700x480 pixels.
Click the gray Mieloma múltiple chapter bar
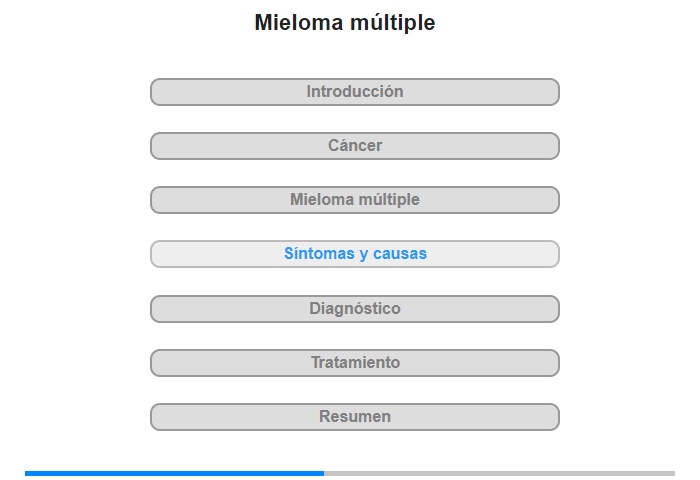354,200
